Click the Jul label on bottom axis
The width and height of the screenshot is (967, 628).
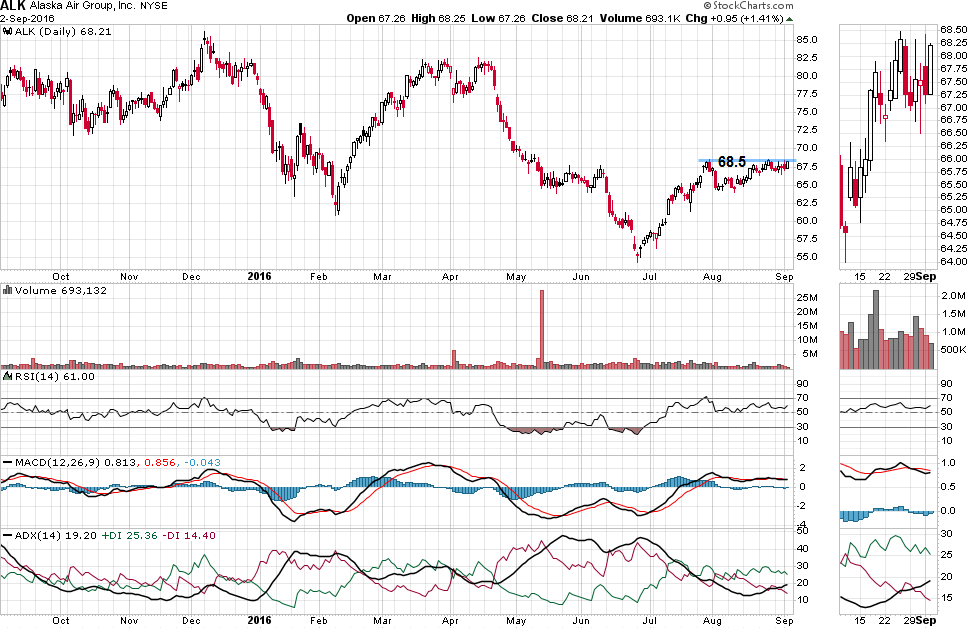(649, 621)
